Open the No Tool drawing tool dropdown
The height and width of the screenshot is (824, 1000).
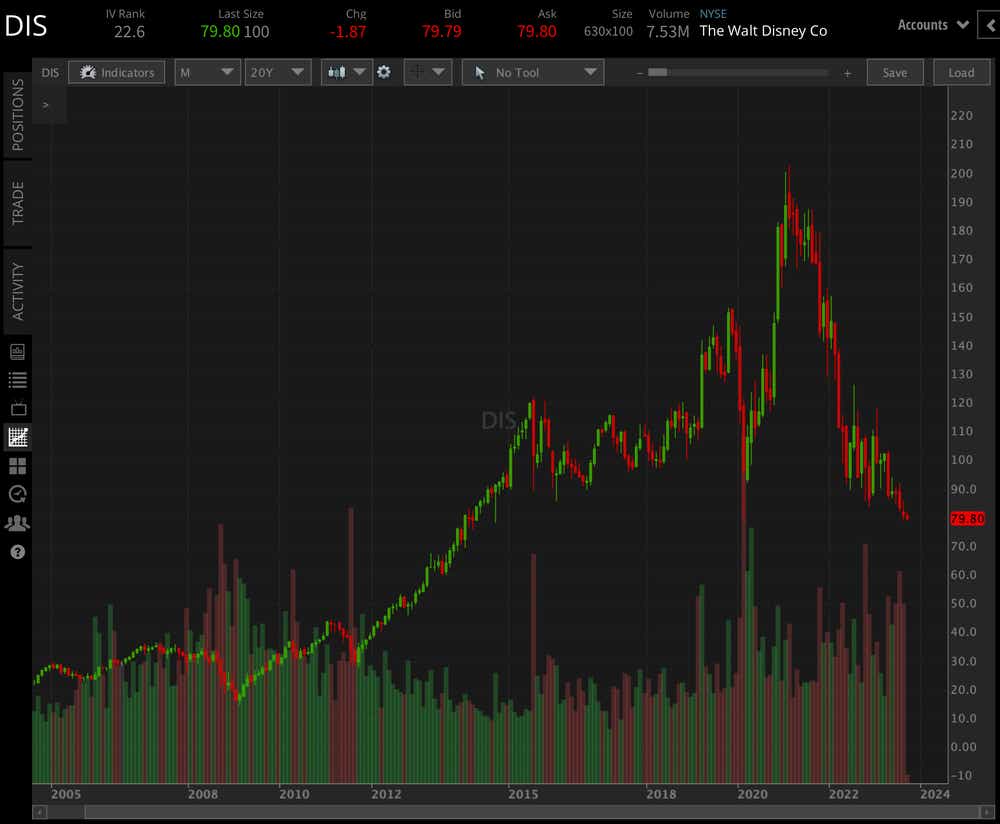click(x=533, y=73)
